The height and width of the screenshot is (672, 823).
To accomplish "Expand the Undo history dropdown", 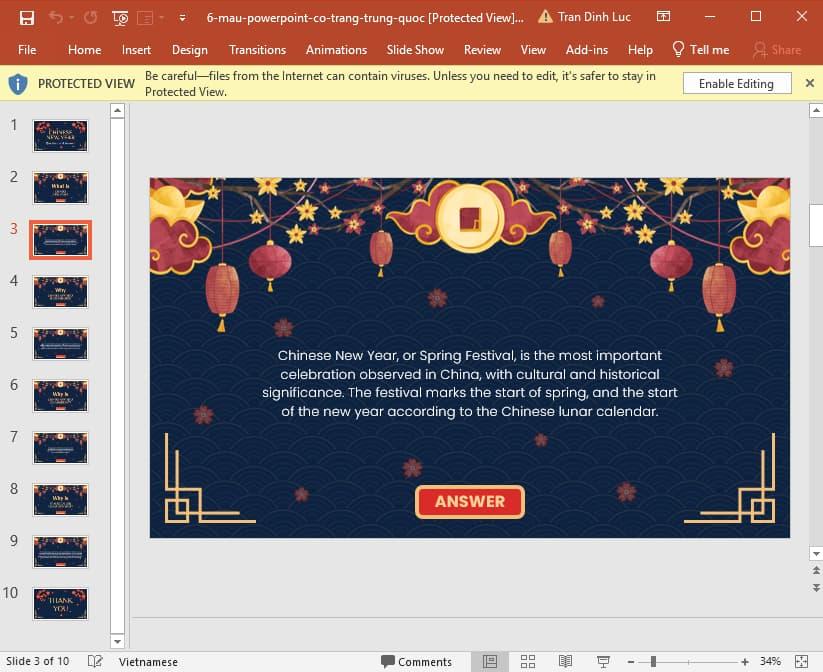I will click(70, 17).
